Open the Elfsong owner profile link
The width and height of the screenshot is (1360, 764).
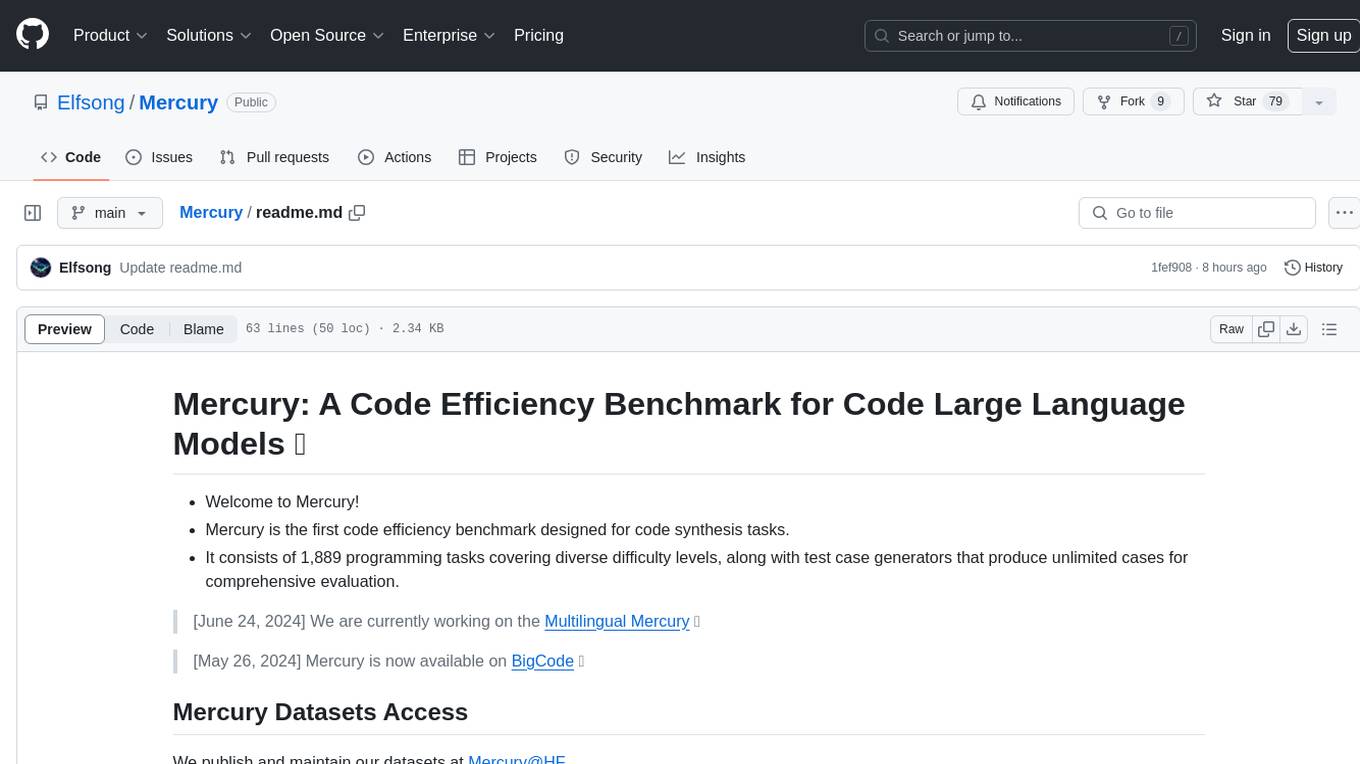91,102
